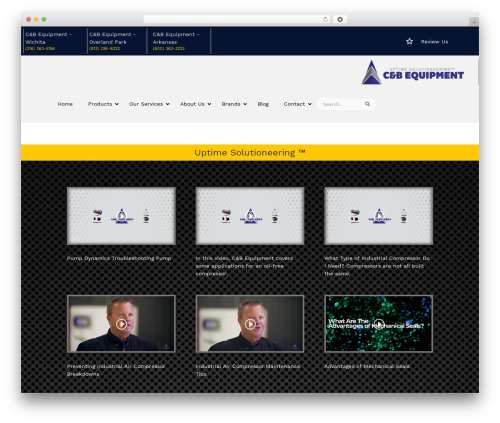Click Industrial Air Compressor Maintenance Tips caption
Viewport: 500px width, 423px height.
248,370
